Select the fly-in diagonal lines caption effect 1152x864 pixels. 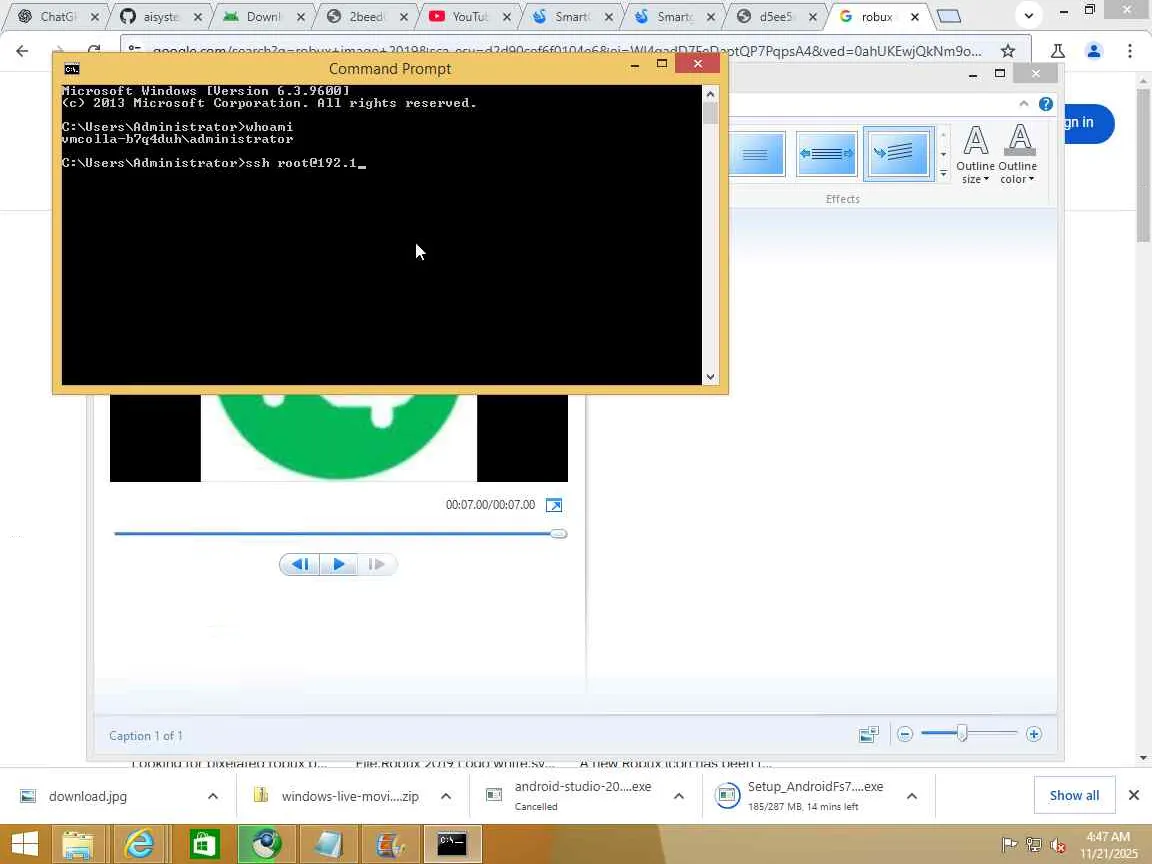[899, 154]
